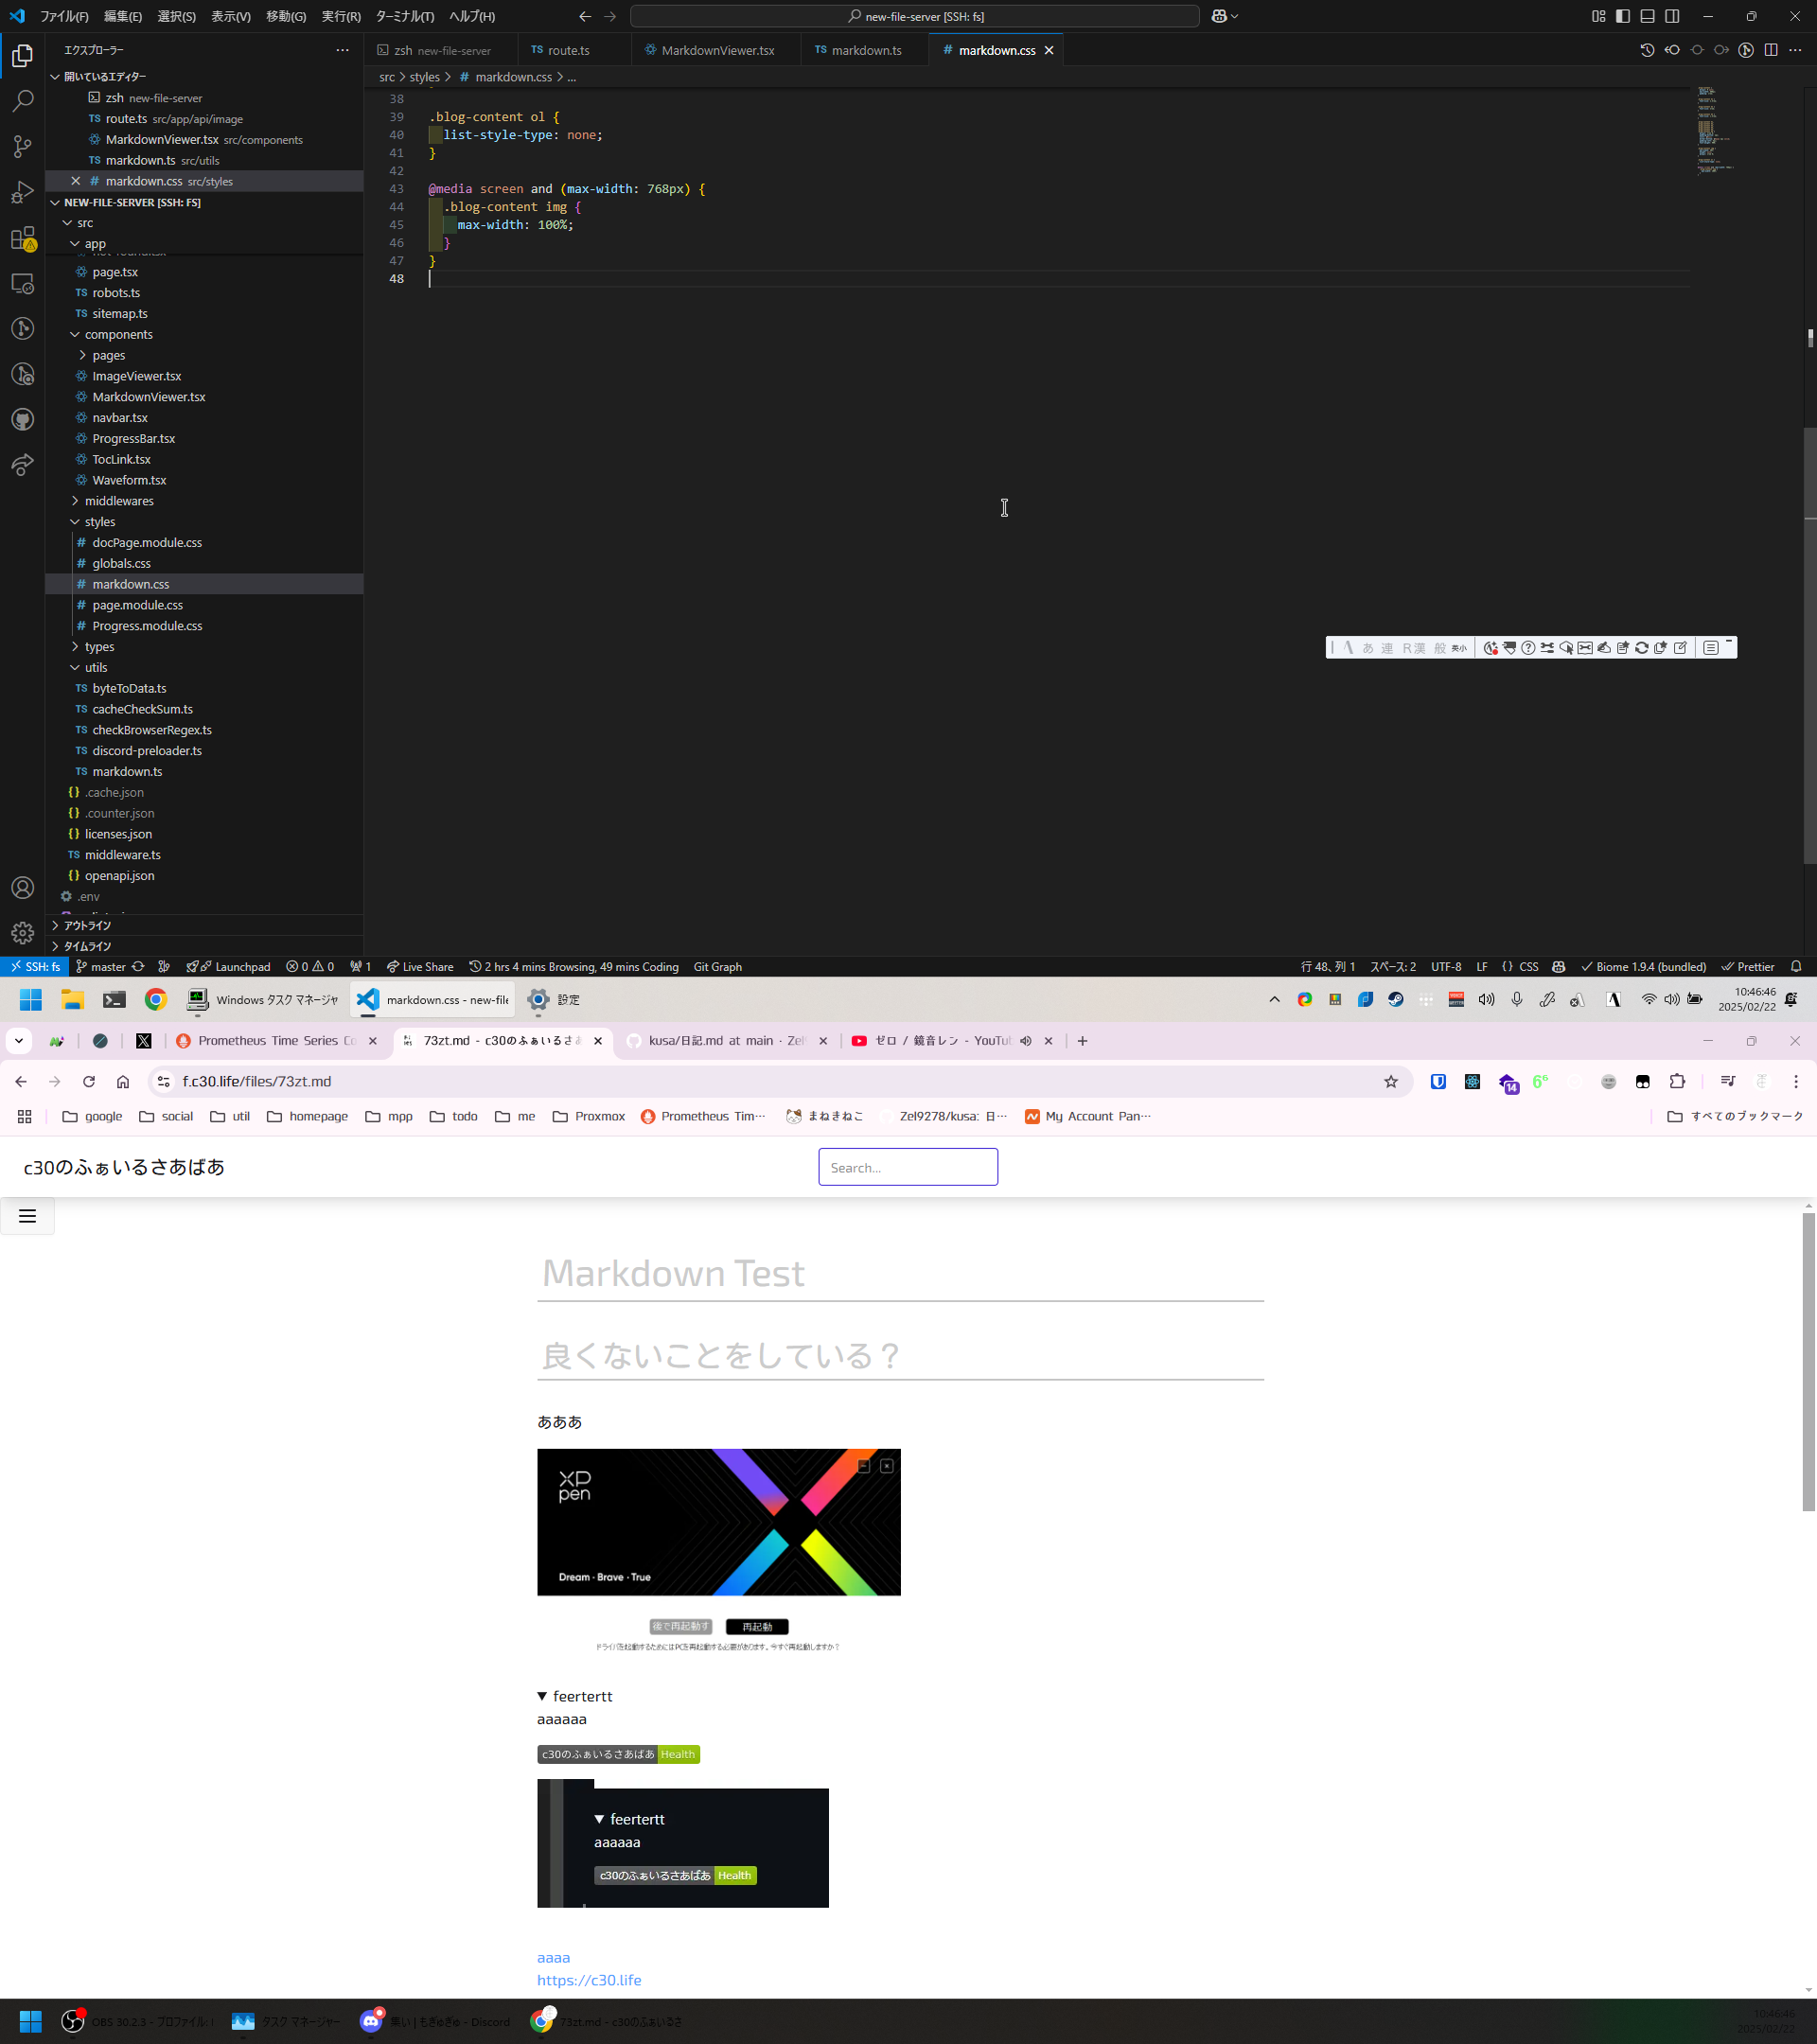Open Source Control view in activity bar
The height and width of the screenshot is (2044, 1817).
coord(22,147)
